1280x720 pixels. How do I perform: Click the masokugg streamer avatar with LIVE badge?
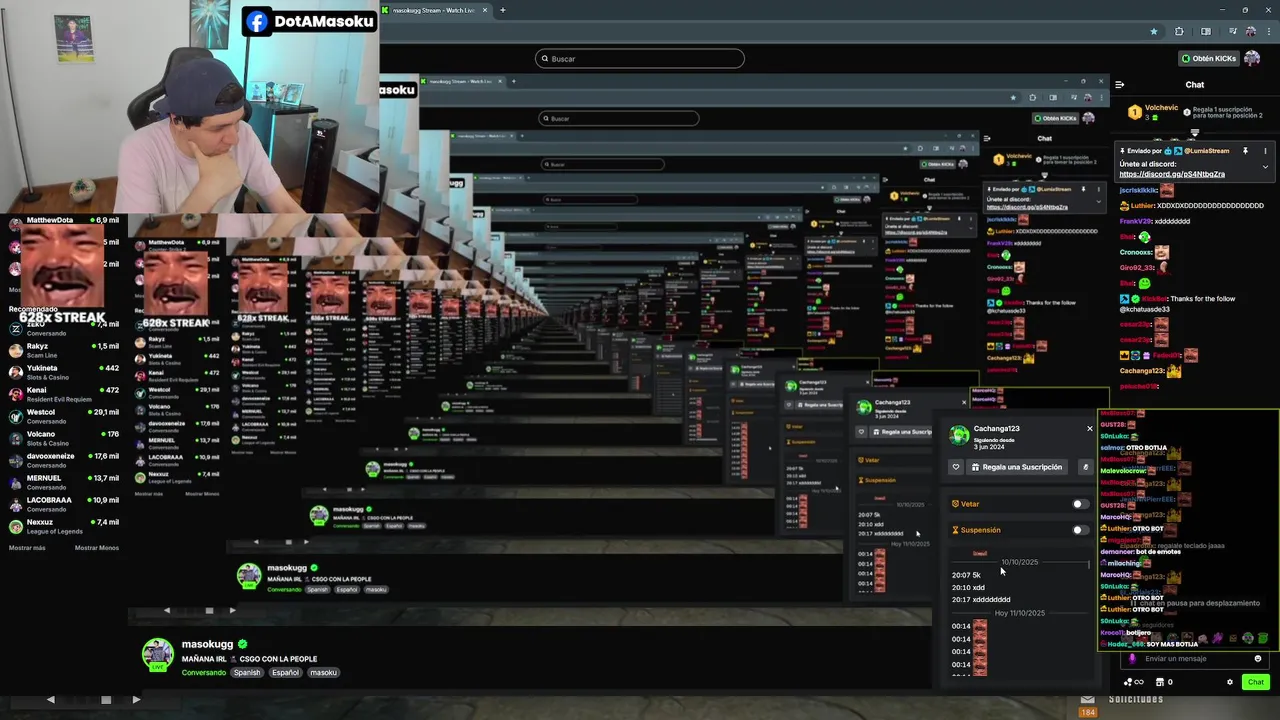[x=158, y=655]
